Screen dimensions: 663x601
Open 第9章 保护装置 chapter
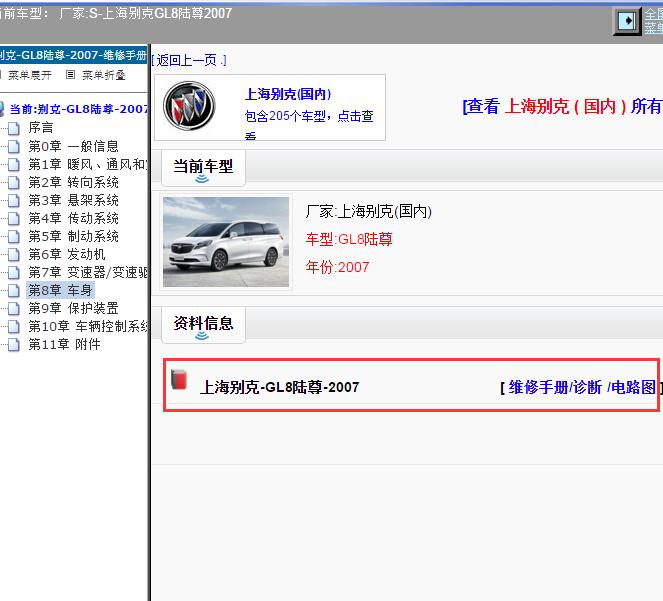(x=74, y=308)
